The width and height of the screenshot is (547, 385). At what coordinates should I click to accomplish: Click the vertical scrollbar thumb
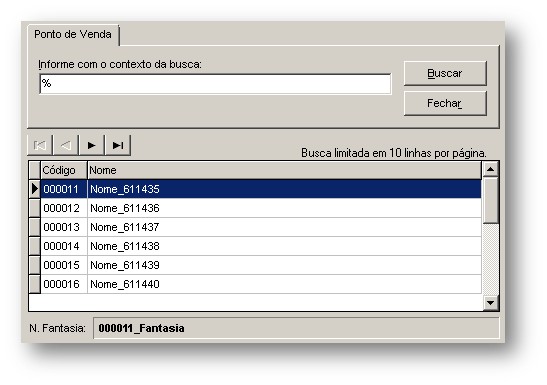(x=490, y=201)
